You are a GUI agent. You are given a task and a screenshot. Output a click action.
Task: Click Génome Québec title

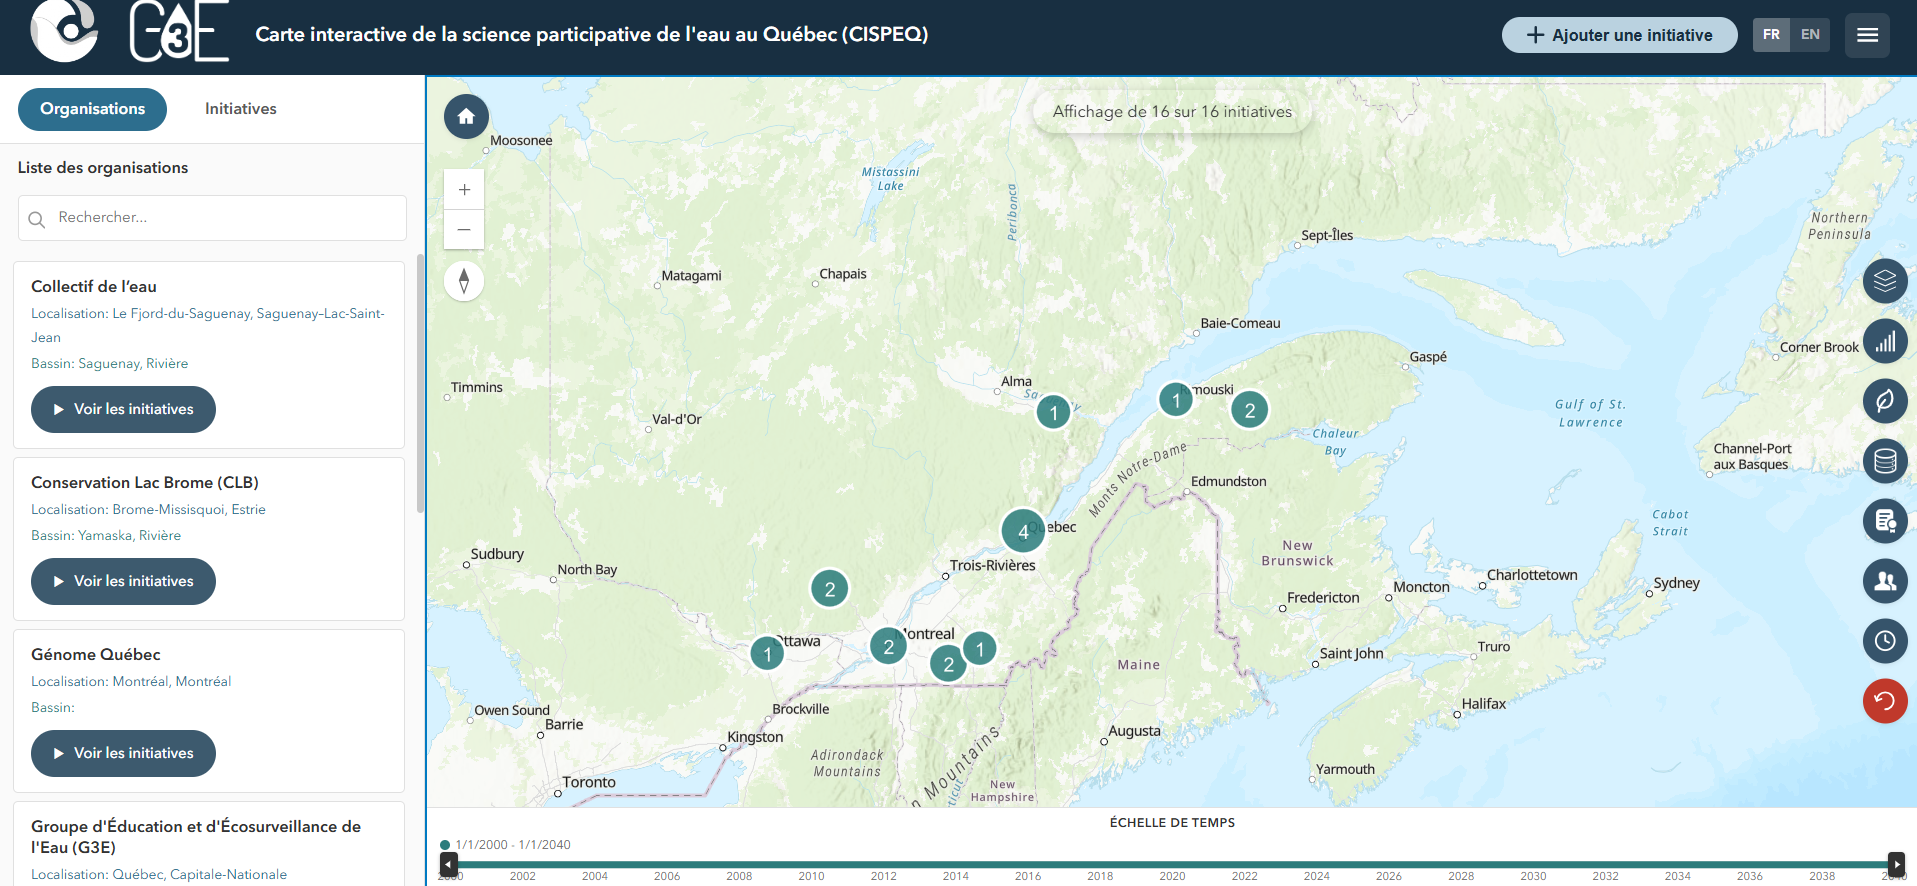[x=96, y=655]
